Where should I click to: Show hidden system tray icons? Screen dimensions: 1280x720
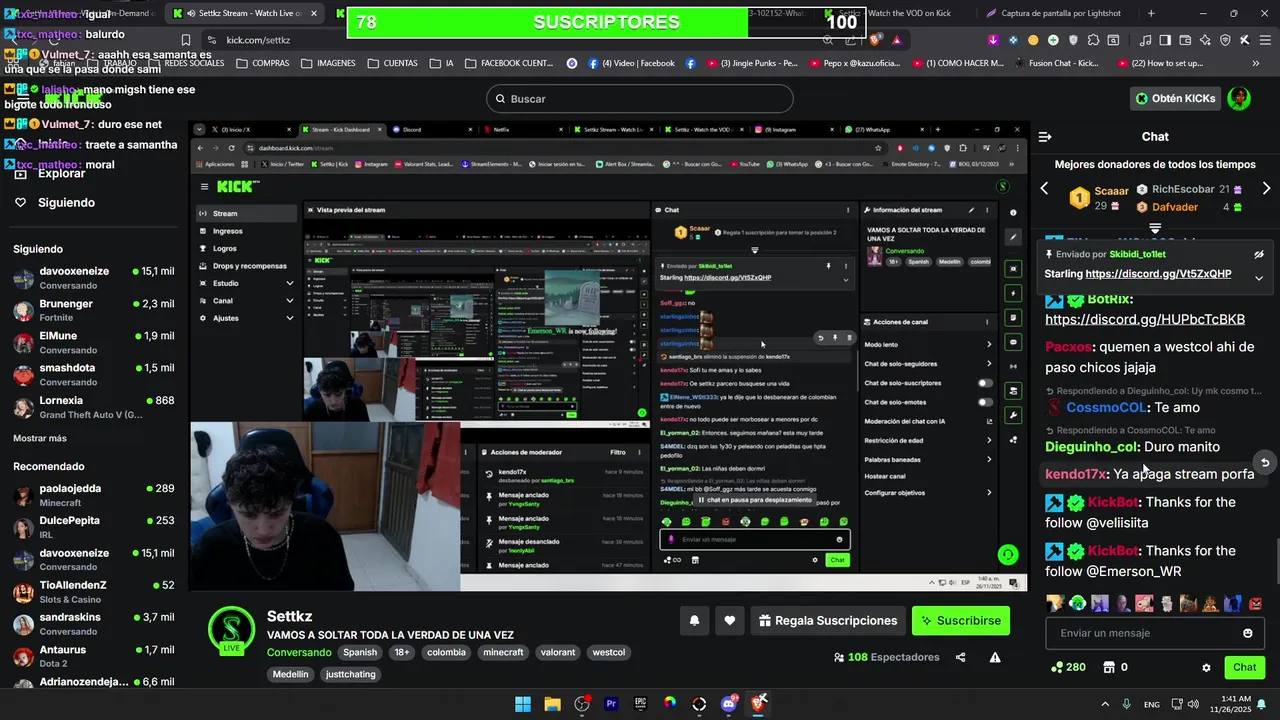tap(1105, 704)
